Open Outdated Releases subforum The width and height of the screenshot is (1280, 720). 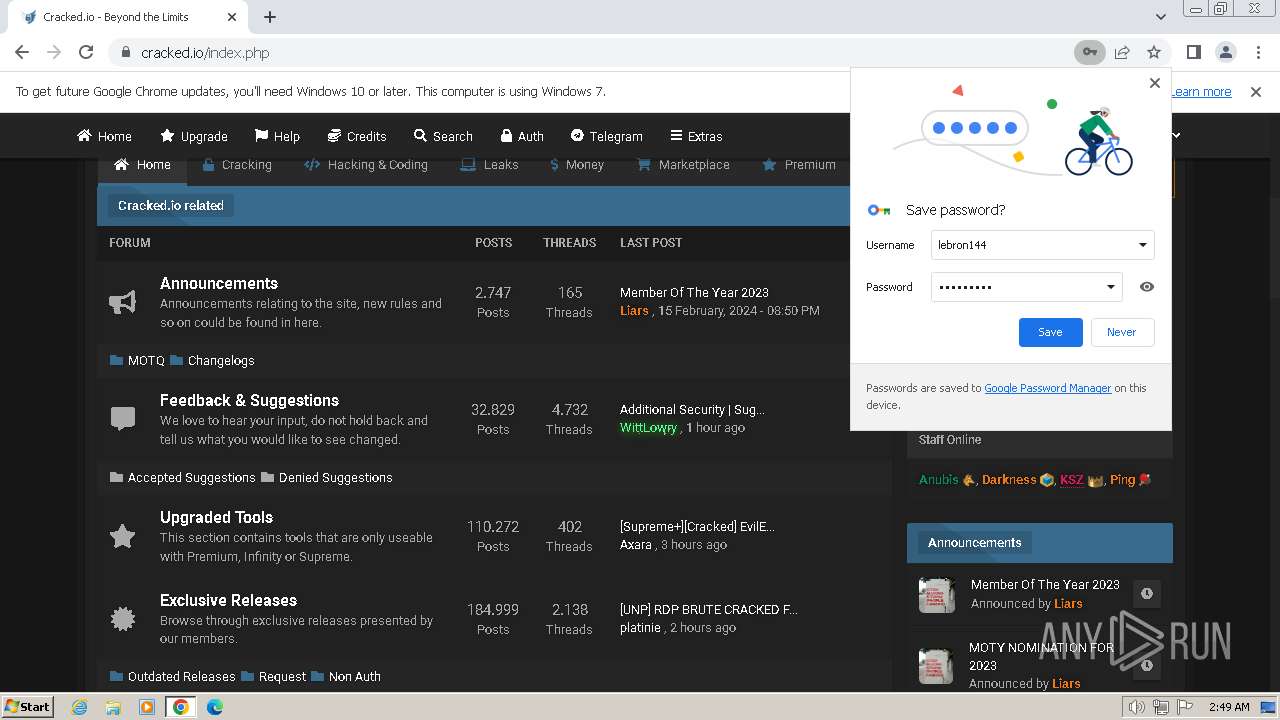point(181,676)
